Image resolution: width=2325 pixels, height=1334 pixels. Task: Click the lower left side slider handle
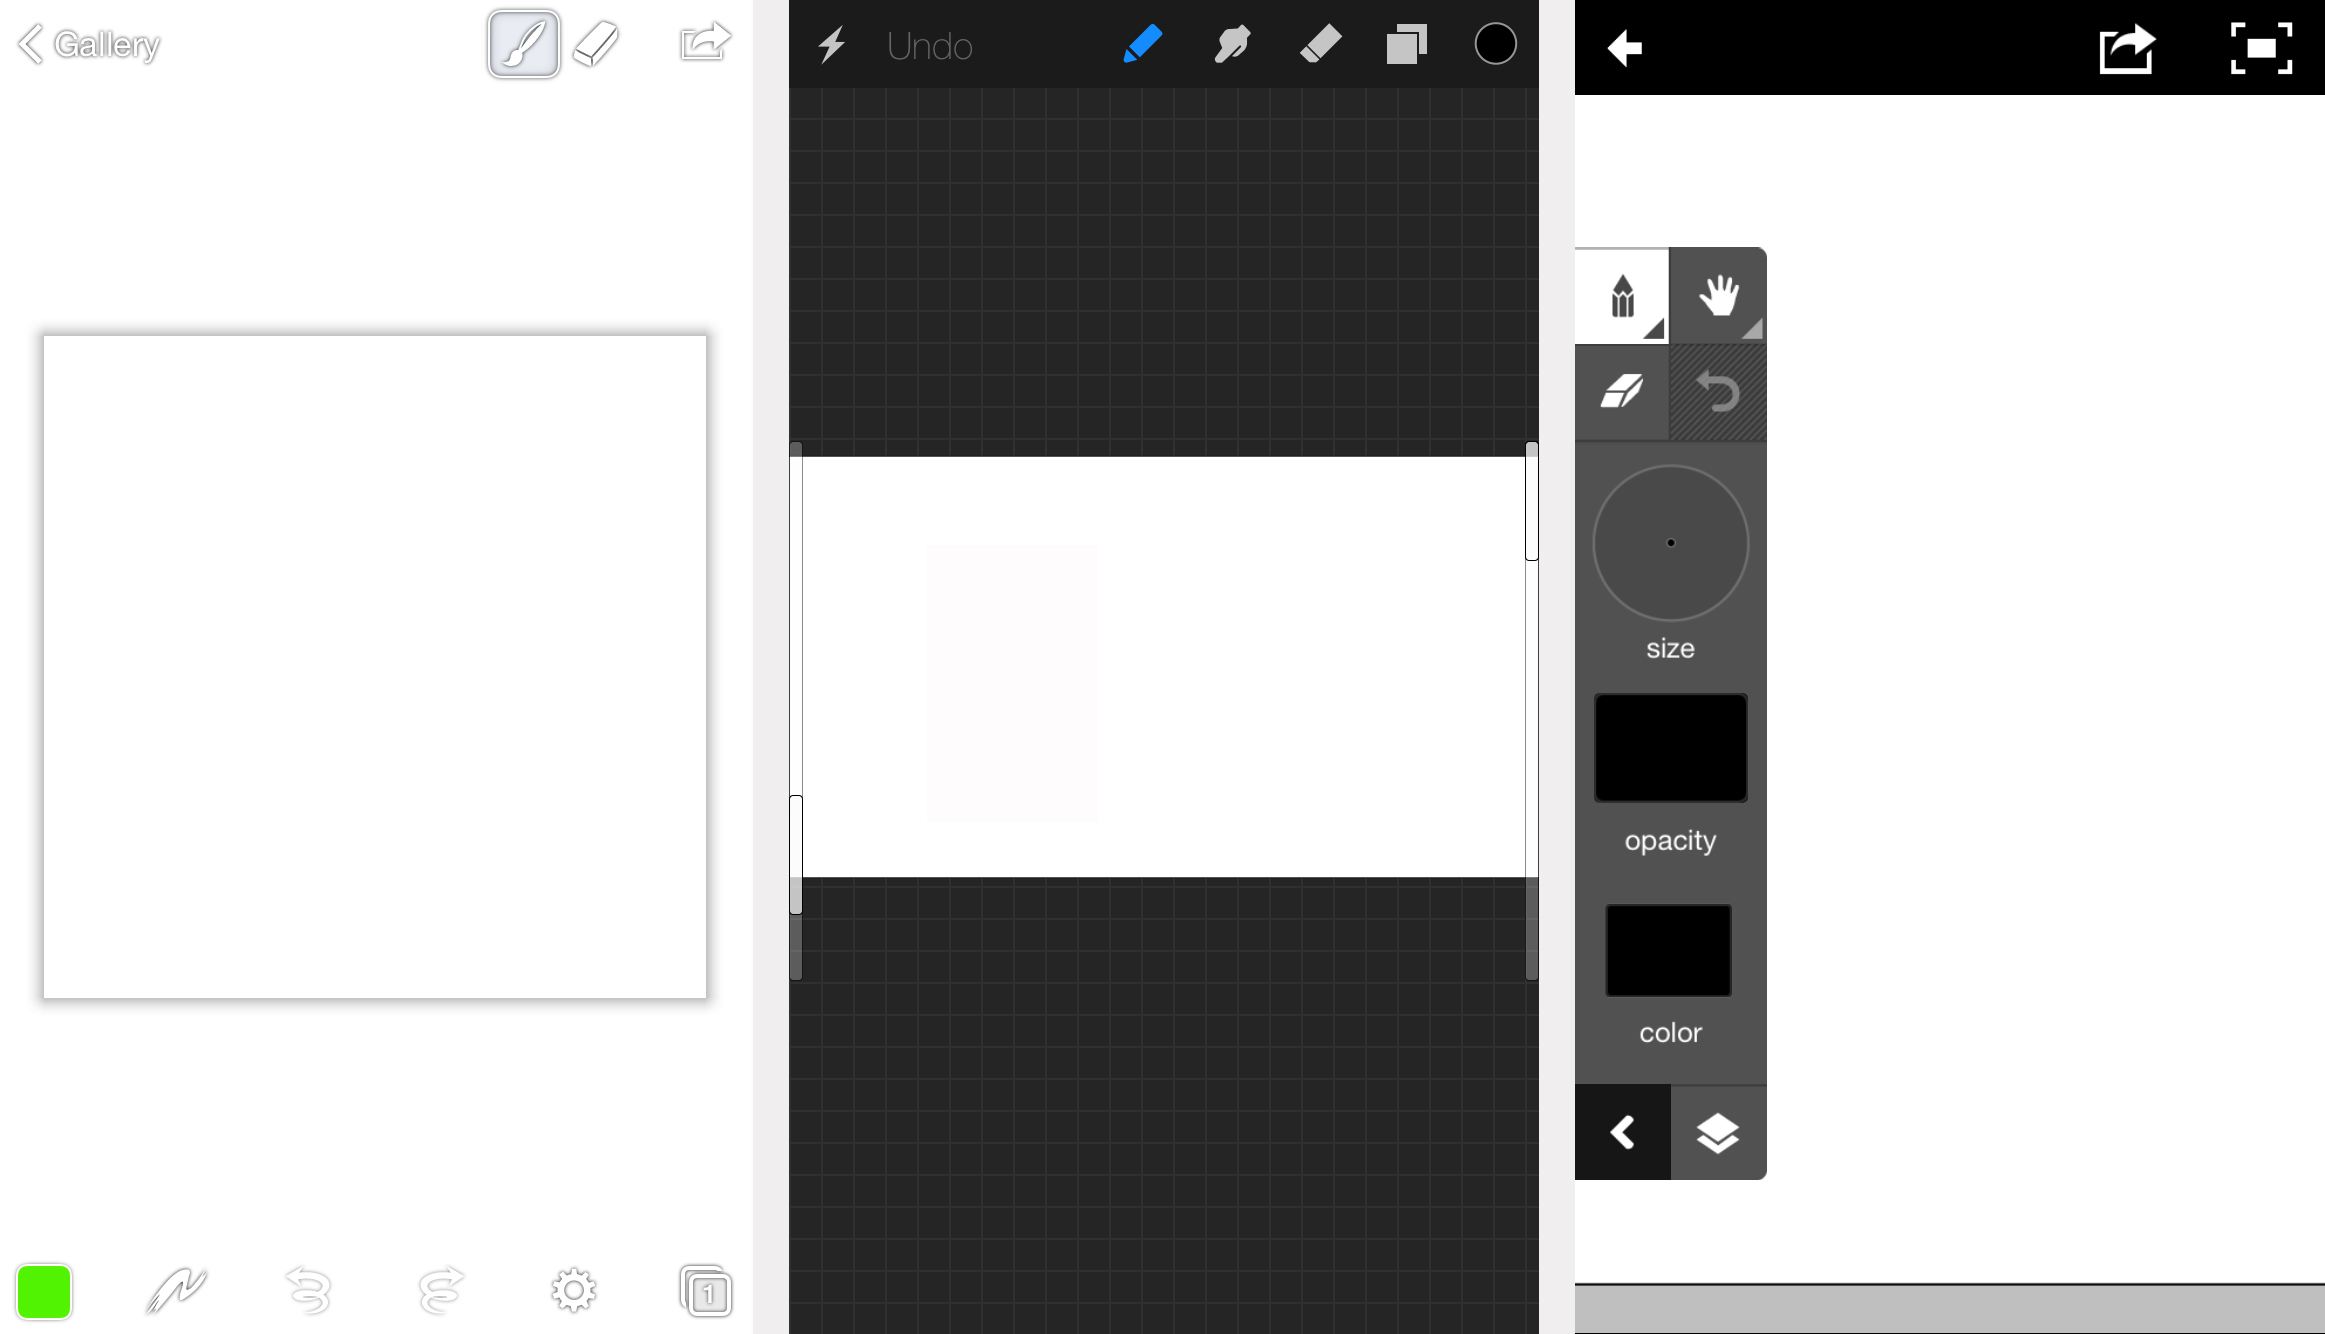tap(796, 855)
